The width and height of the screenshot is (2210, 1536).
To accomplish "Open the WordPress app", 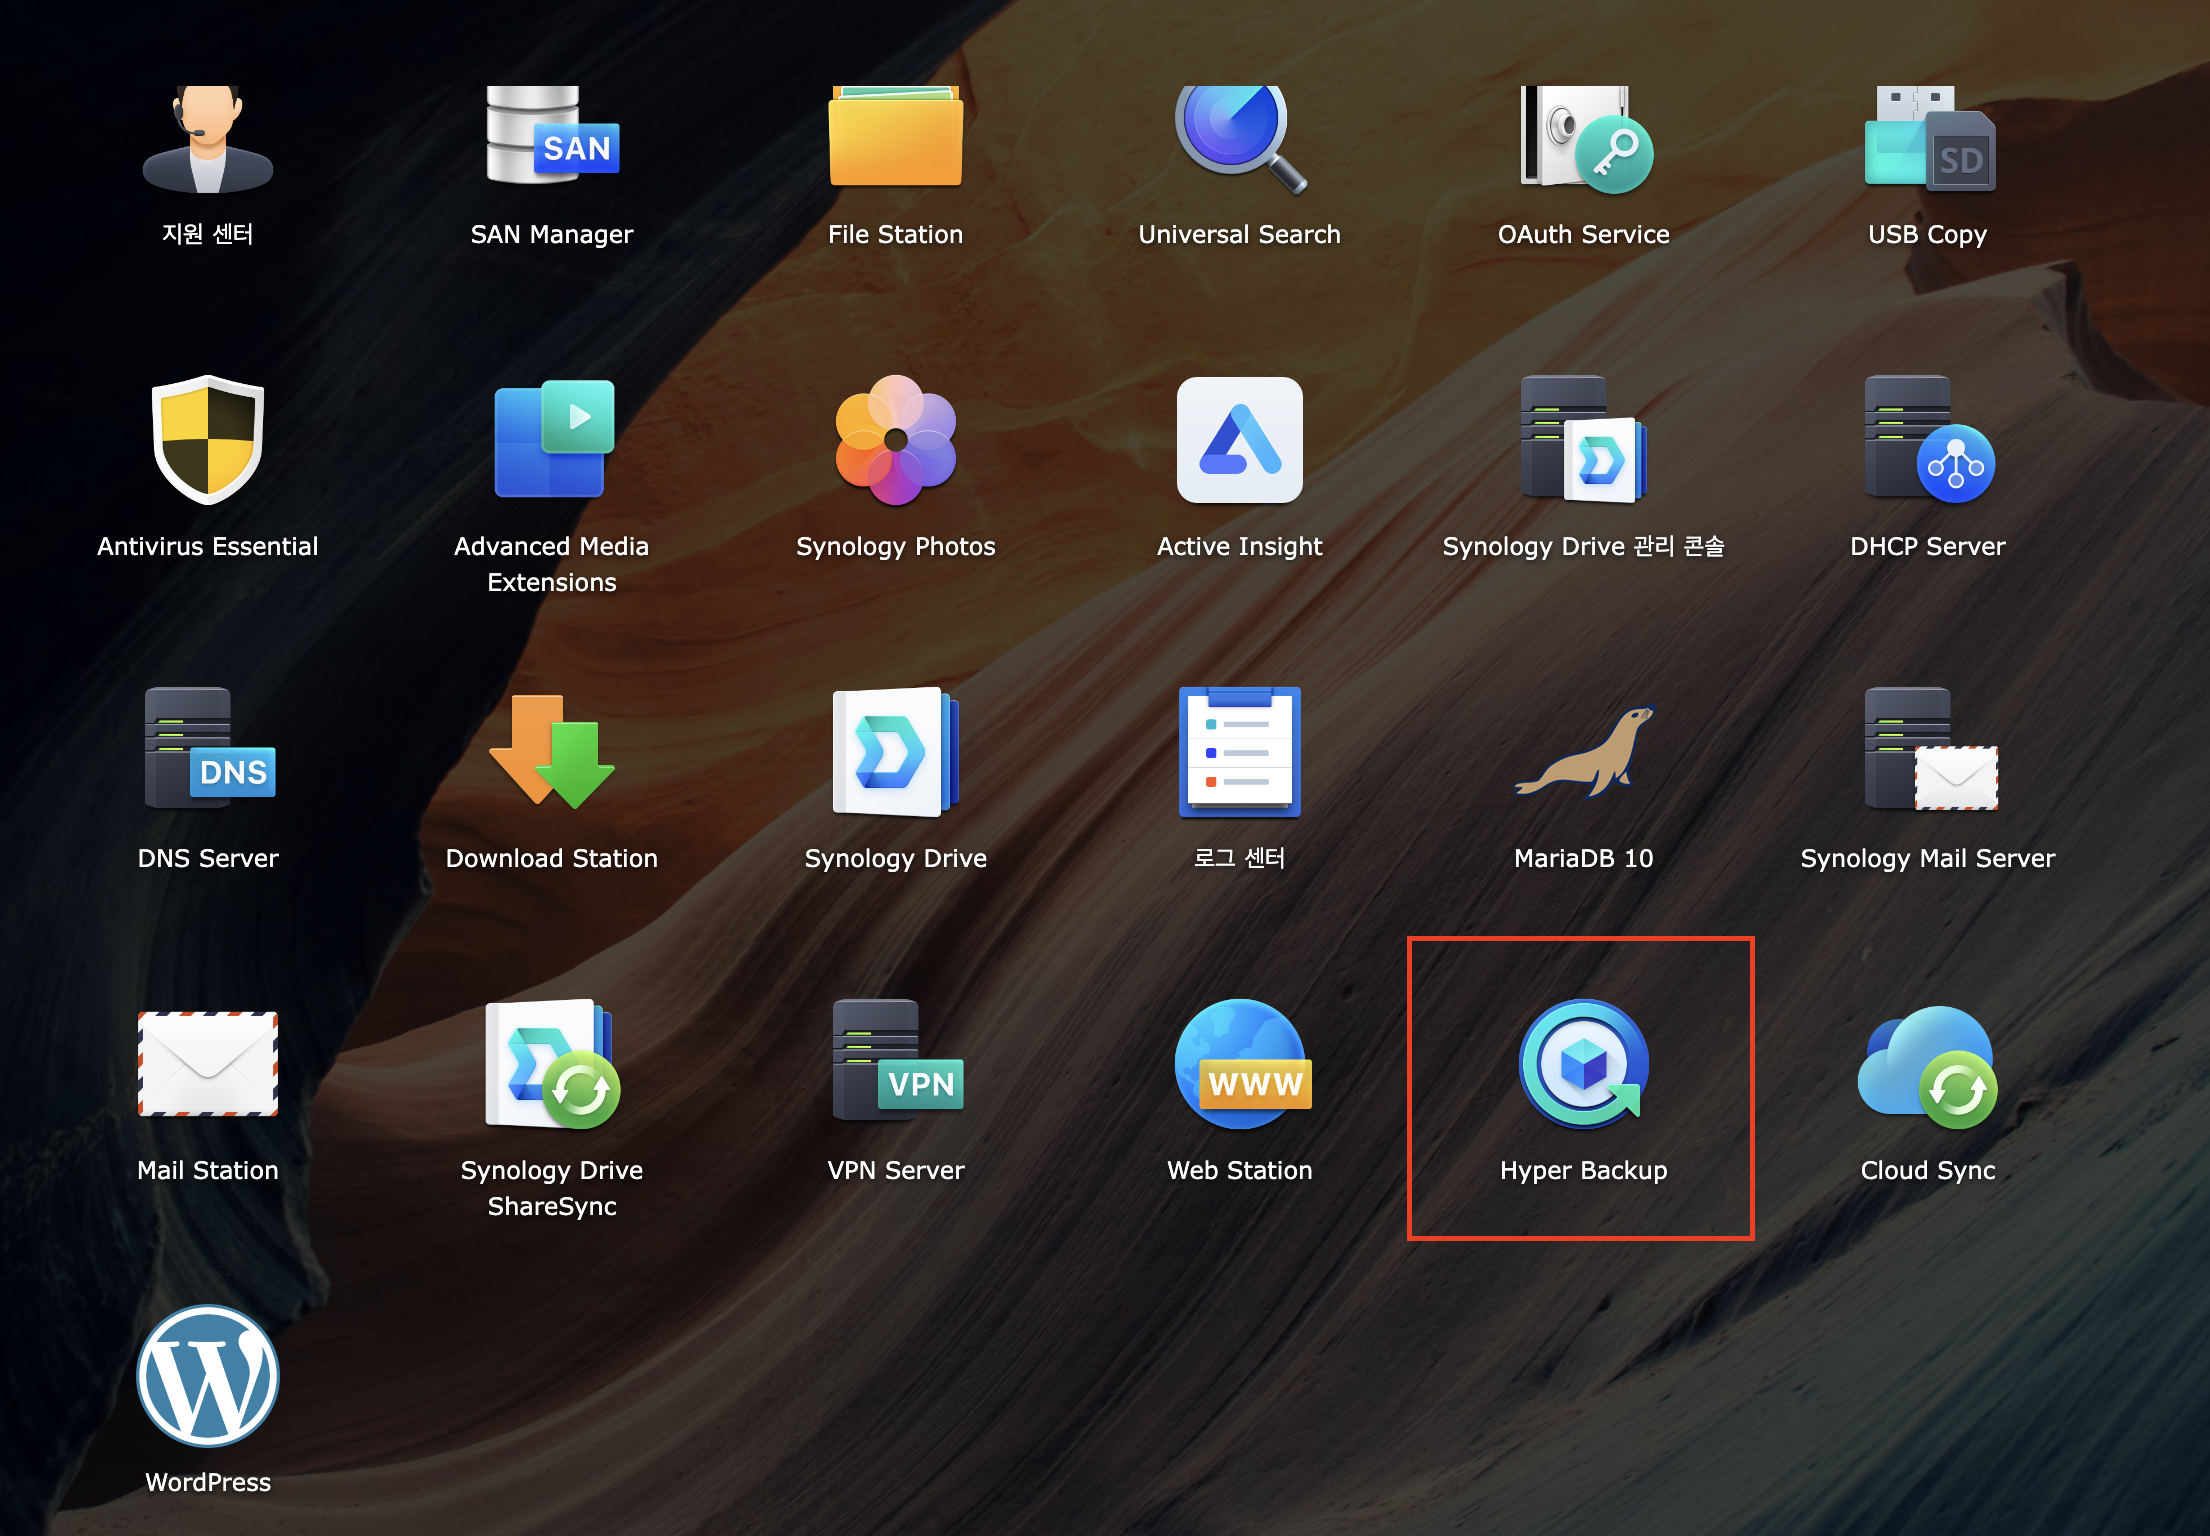I will (x=207, y=1376).
